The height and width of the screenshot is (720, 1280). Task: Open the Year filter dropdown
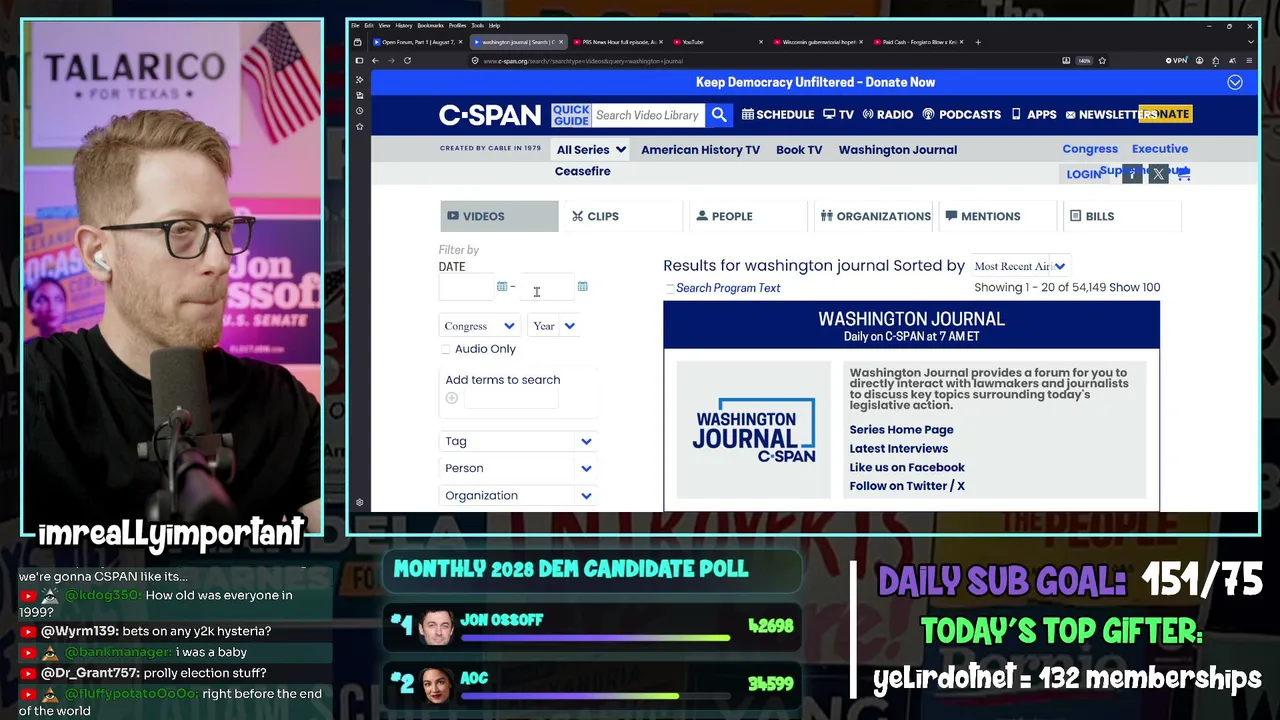[x=554, y=326]
